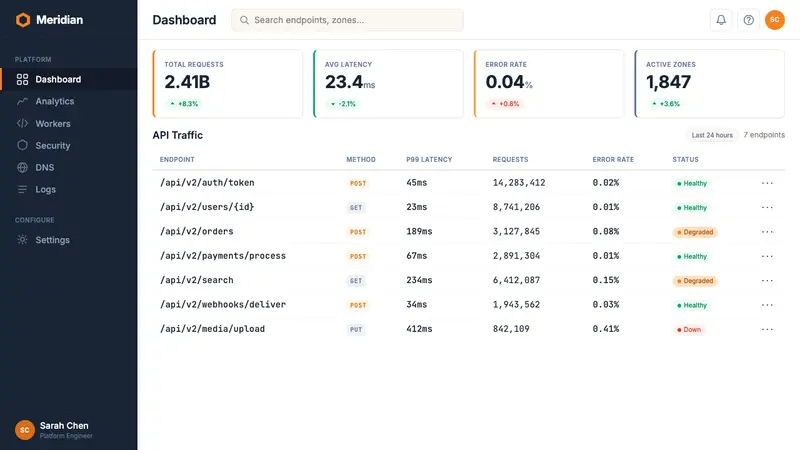Click Healthy badge on /api/v2/auth/token row
Screen dimensions: 800x450
[x=692, y=183]
